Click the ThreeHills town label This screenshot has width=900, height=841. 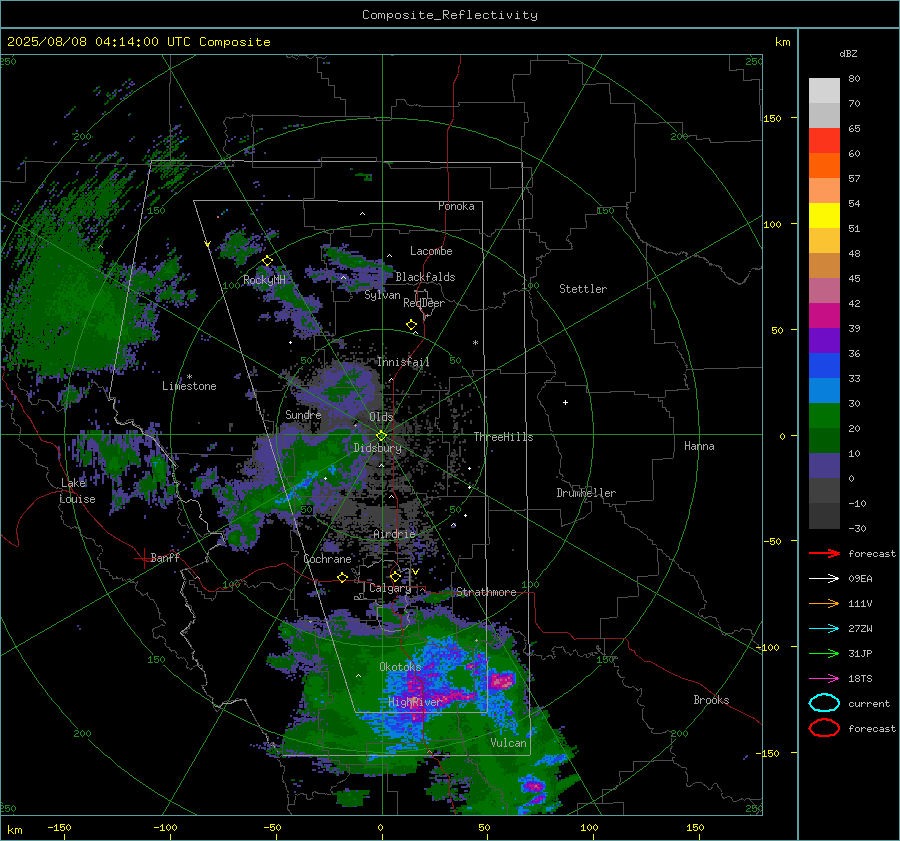[503, 437]
